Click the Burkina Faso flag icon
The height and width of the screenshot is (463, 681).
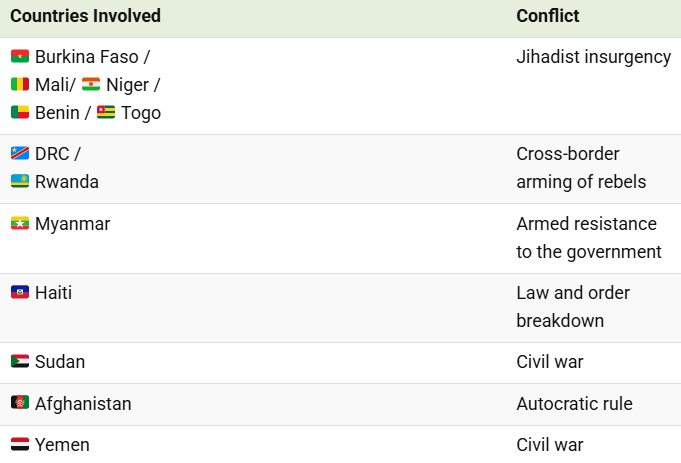coord(20,57)
